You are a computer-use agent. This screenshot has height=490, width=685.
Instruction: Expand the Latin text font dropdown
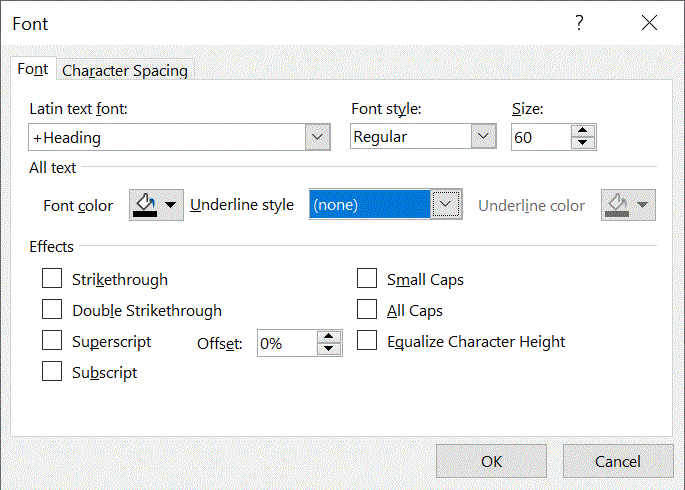click(318, 137)
